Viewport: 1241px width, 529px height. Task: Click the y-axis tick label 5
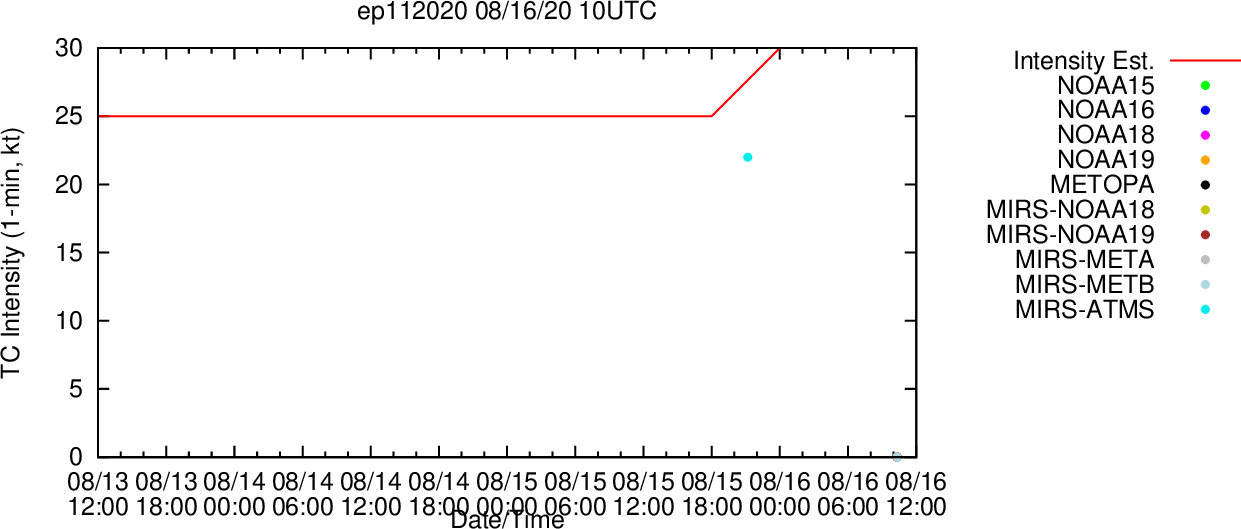tap(76, 389)
